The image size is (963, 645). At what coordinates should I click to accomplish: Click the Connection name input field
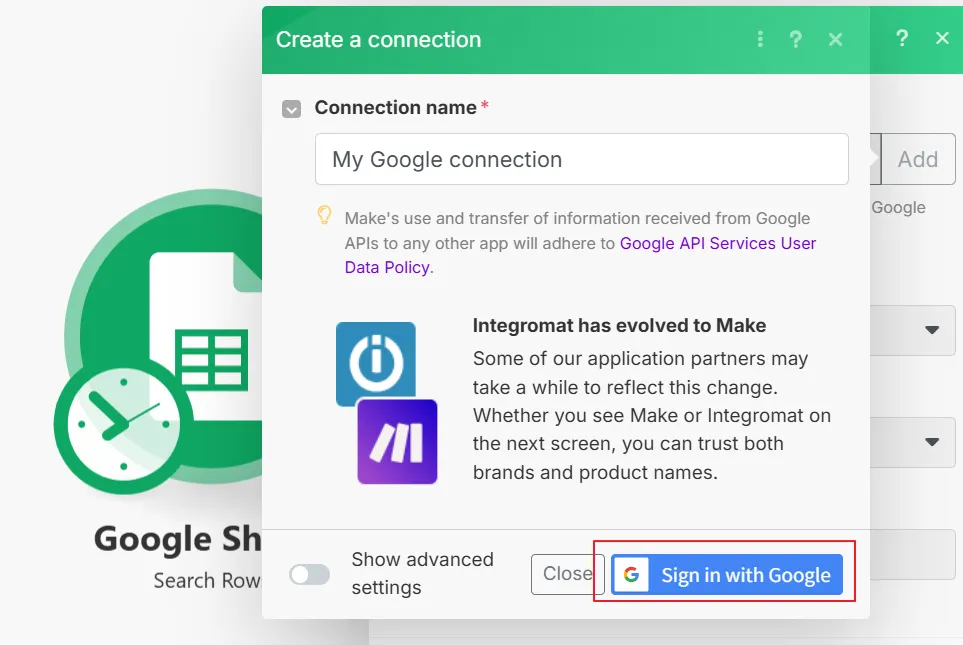pyautogui.click(x=582, y=159)
